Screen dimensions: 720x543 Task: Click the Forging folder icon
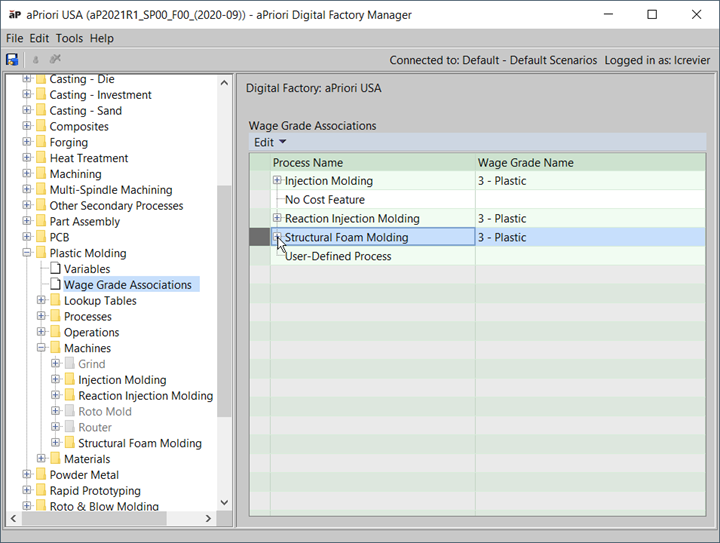point(41,142)
